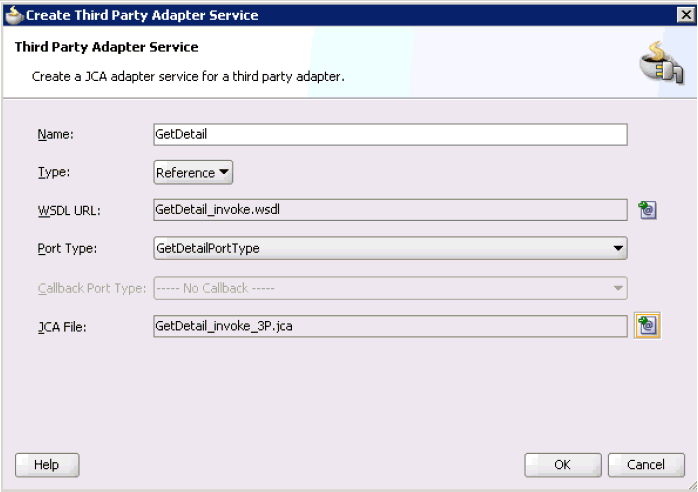Click the Type label
The image size is (698, 492).
[x=54, y=172]
